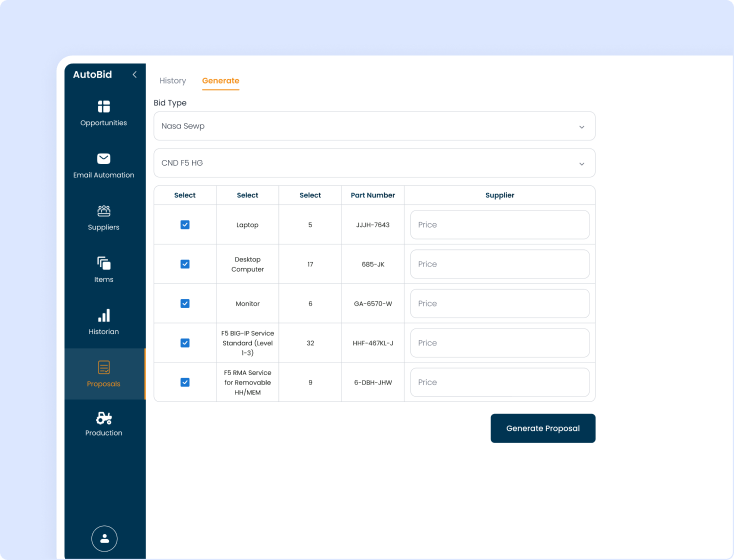The height and width of the screenshot is (560, 734).
Task: Uncheck the Desktop Computer row checkbox
Action: [x=185, y=264]
